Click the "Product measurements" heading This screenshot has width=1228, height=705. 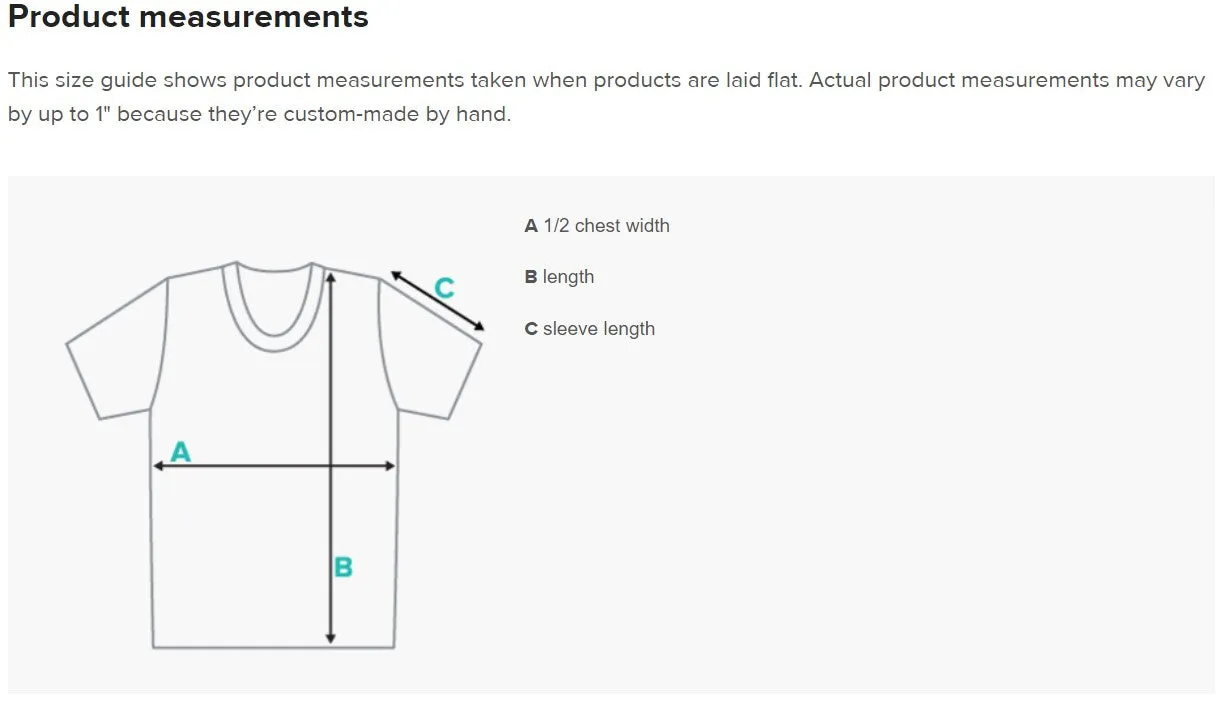pos(188,17)
